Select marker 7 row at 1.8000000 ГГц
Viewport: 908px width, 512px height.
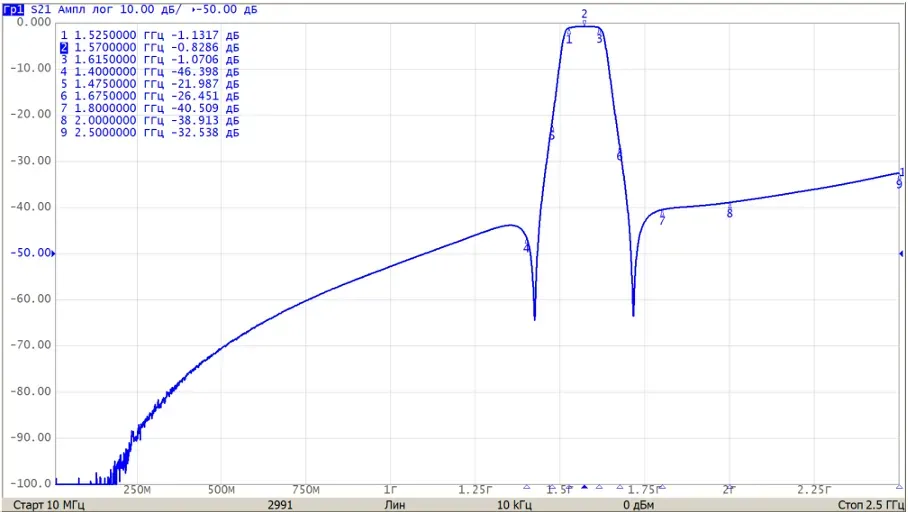pos(150,108)
